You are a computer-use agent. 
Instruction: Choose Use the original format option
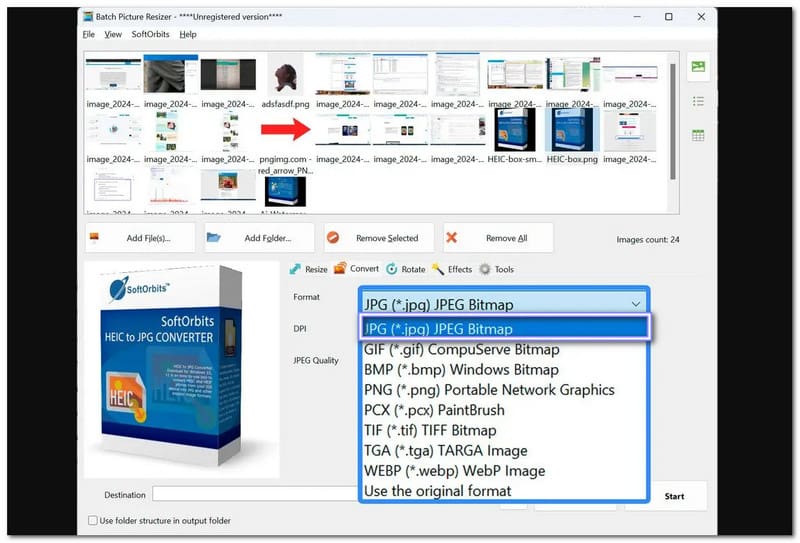504,491
